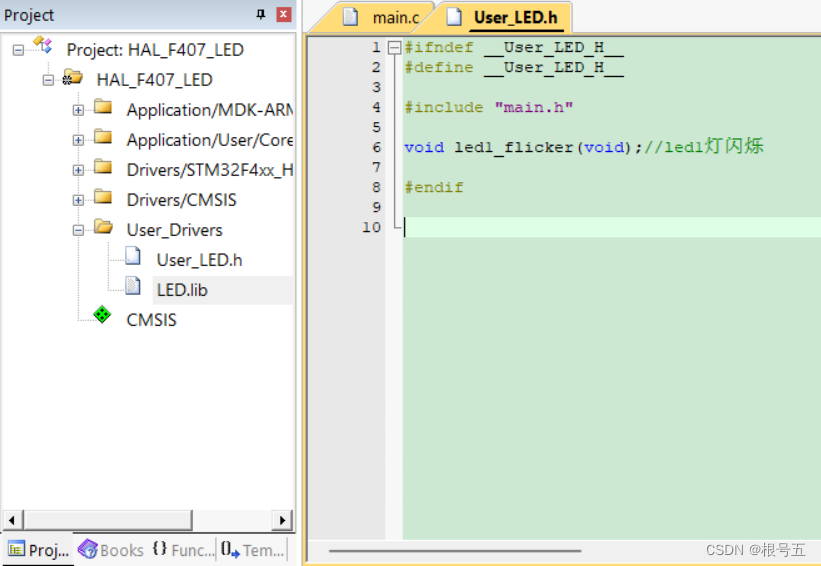Select Application/User/Core group label
The height and width of the screenshot is (566, 821).
click(x=209, y=140)
